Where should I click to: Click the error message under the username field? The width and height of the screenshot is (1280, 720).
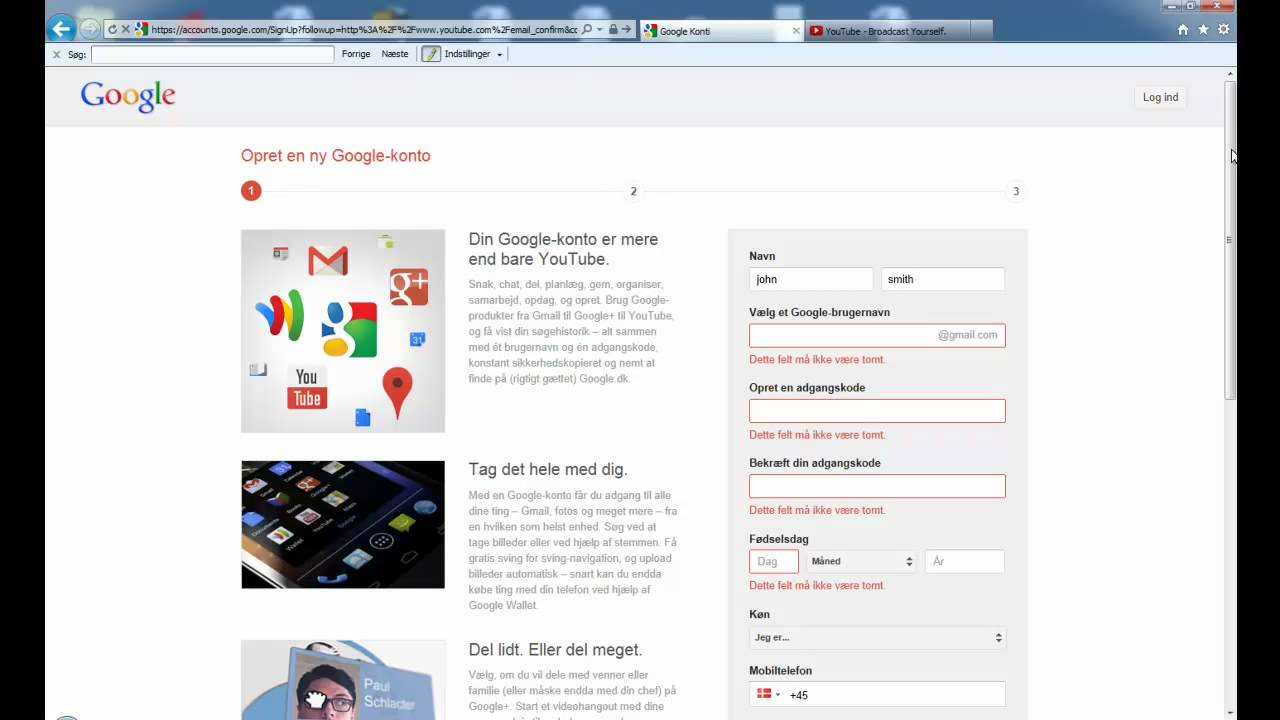tap(817, 359)
